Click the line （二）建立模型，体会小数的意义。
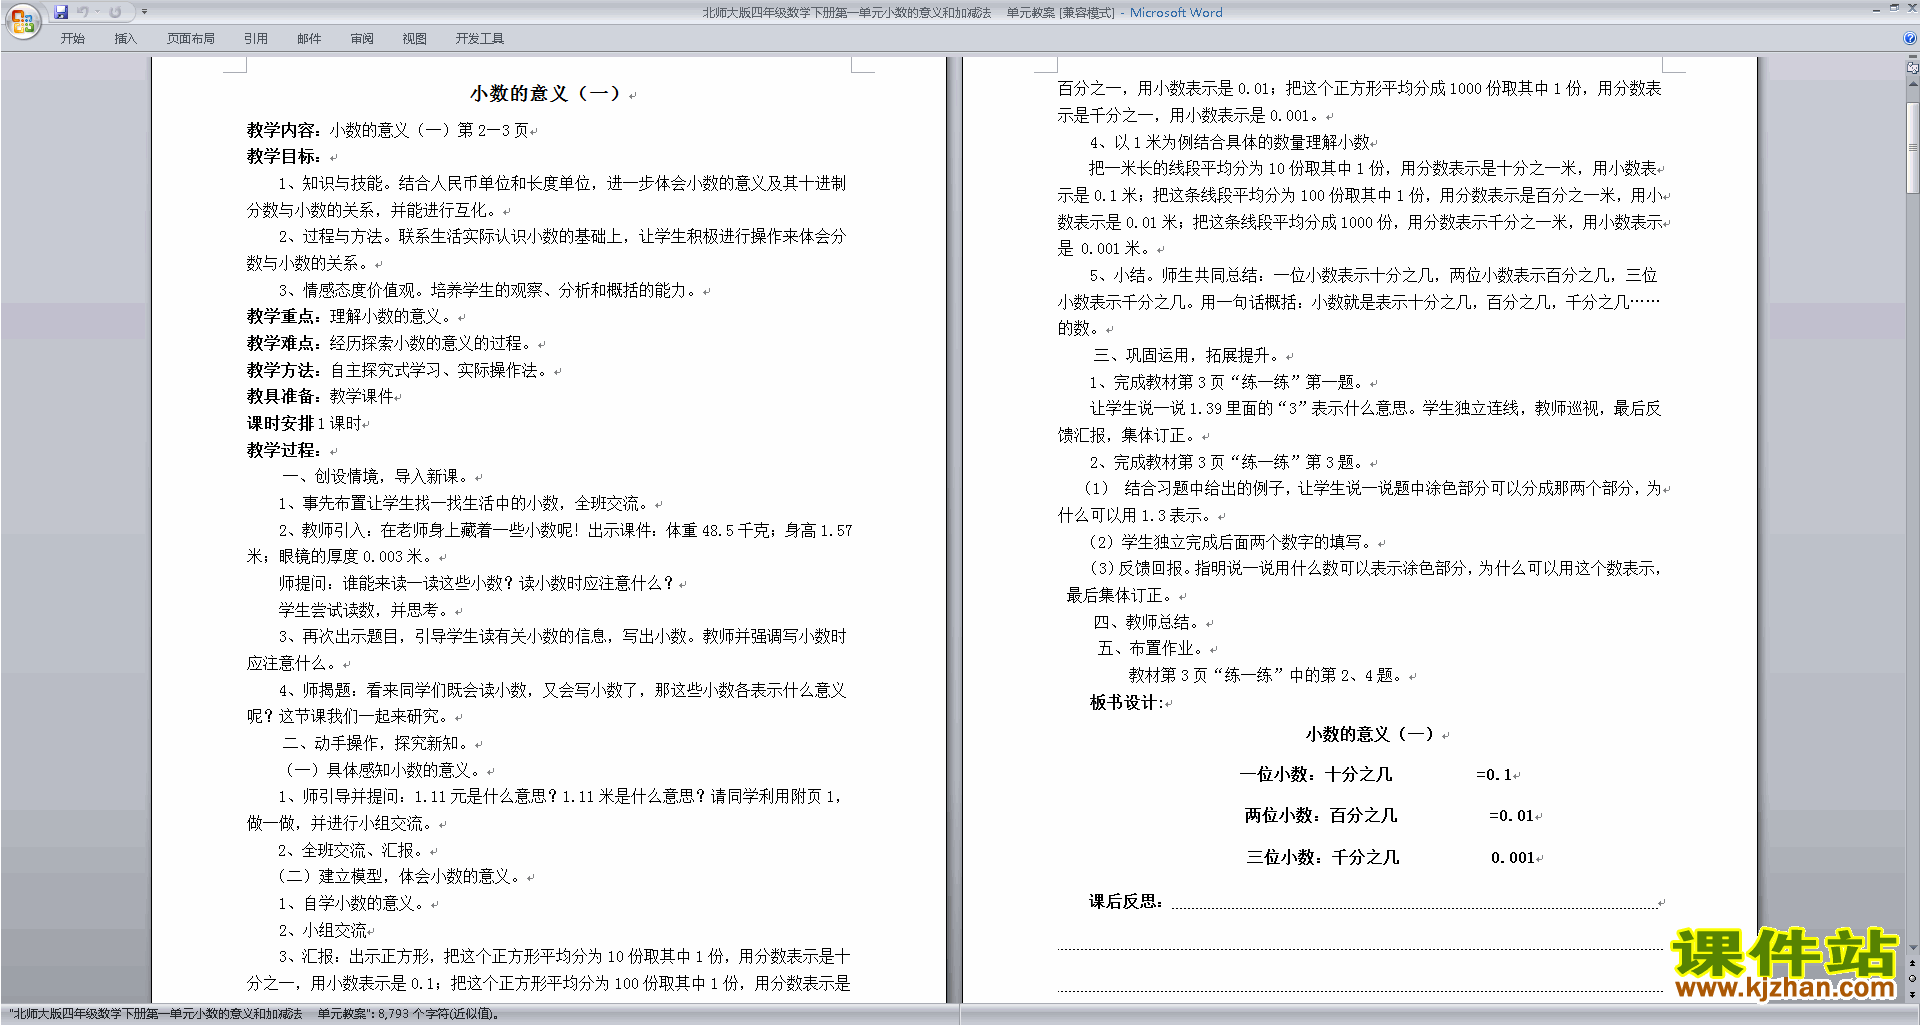This screenshot has width=1920, height=1025. pyautogui.click(x=401, y=877)
